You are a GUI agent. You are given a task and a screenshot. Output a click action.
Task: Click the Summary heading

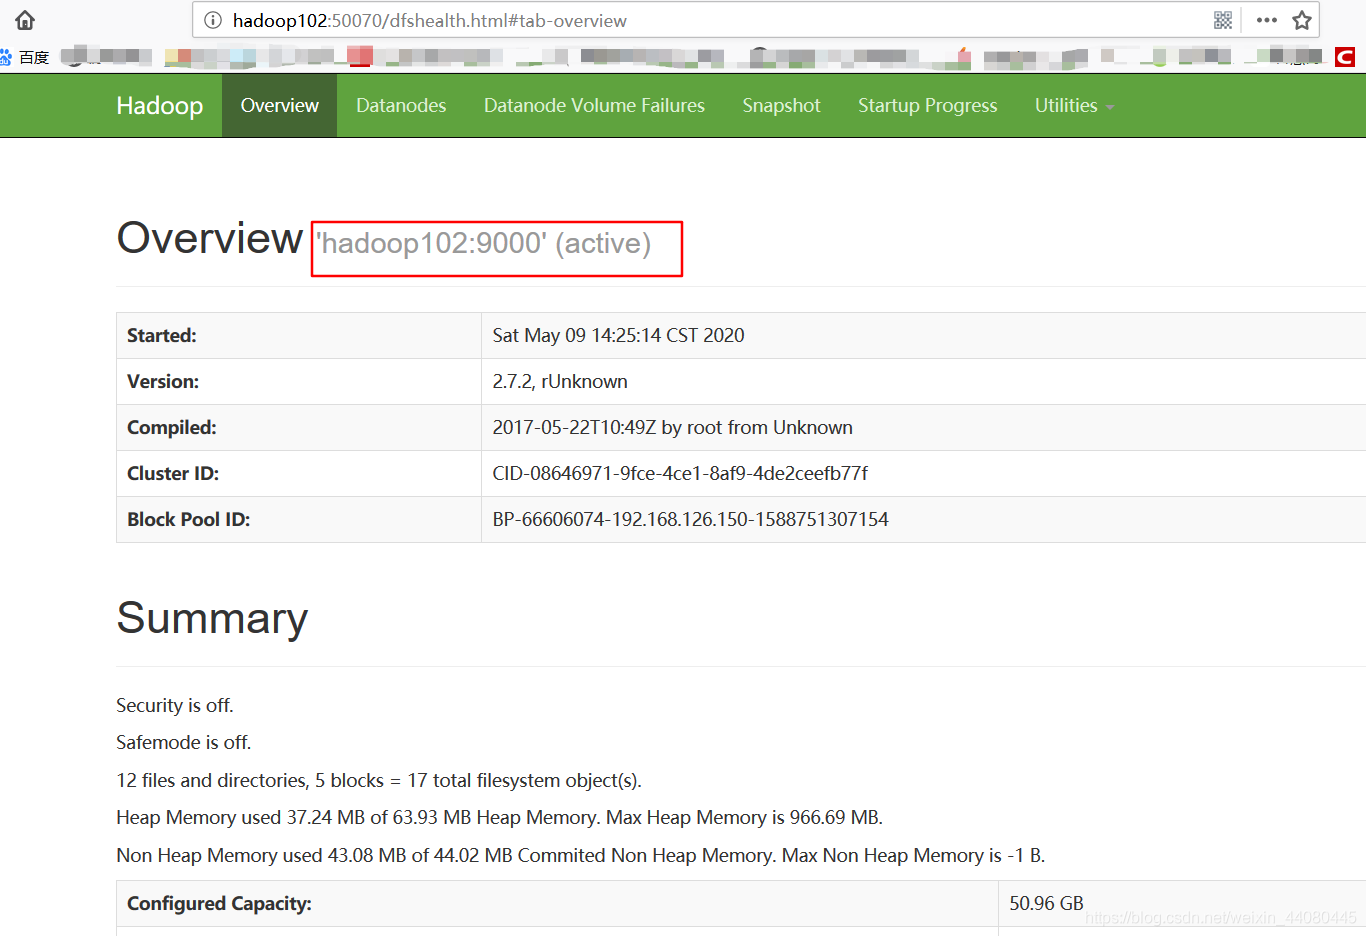(212, 618)
